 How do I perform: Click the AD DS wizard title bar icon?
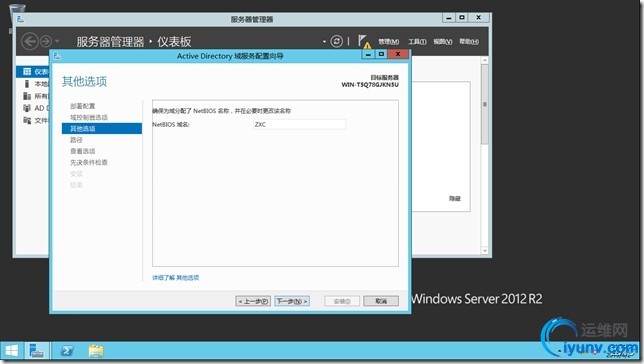(x=57, y=56)
